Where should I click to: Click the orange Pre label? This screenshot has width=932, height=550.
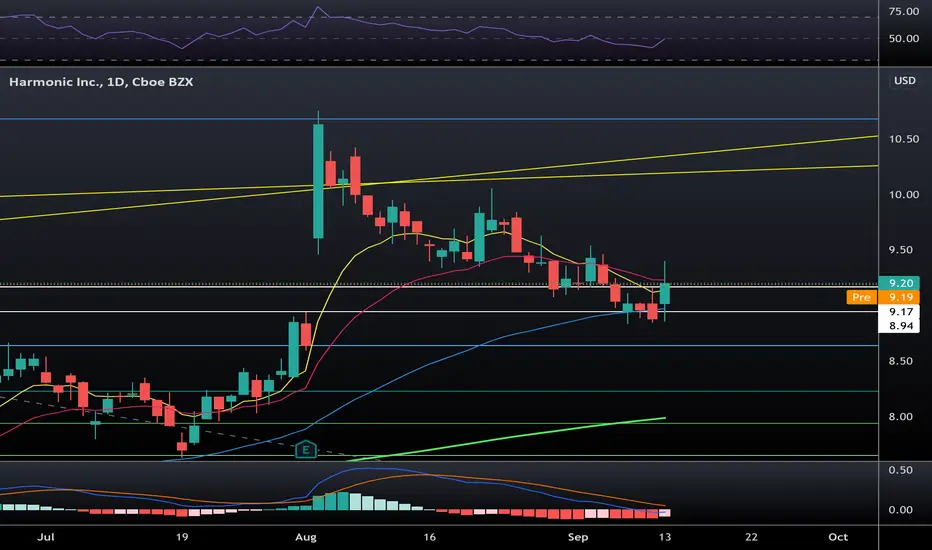861,297
